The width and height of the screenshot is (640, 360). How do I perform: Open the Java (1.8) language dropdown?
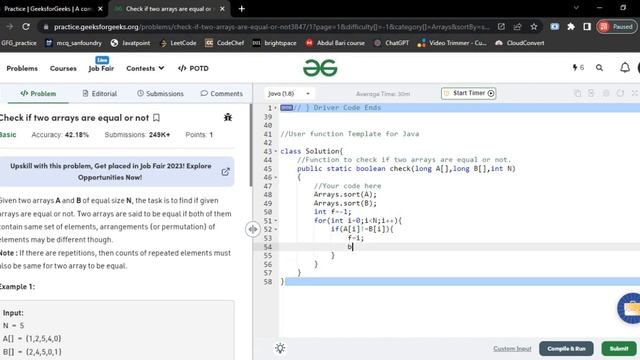[289, 93]
